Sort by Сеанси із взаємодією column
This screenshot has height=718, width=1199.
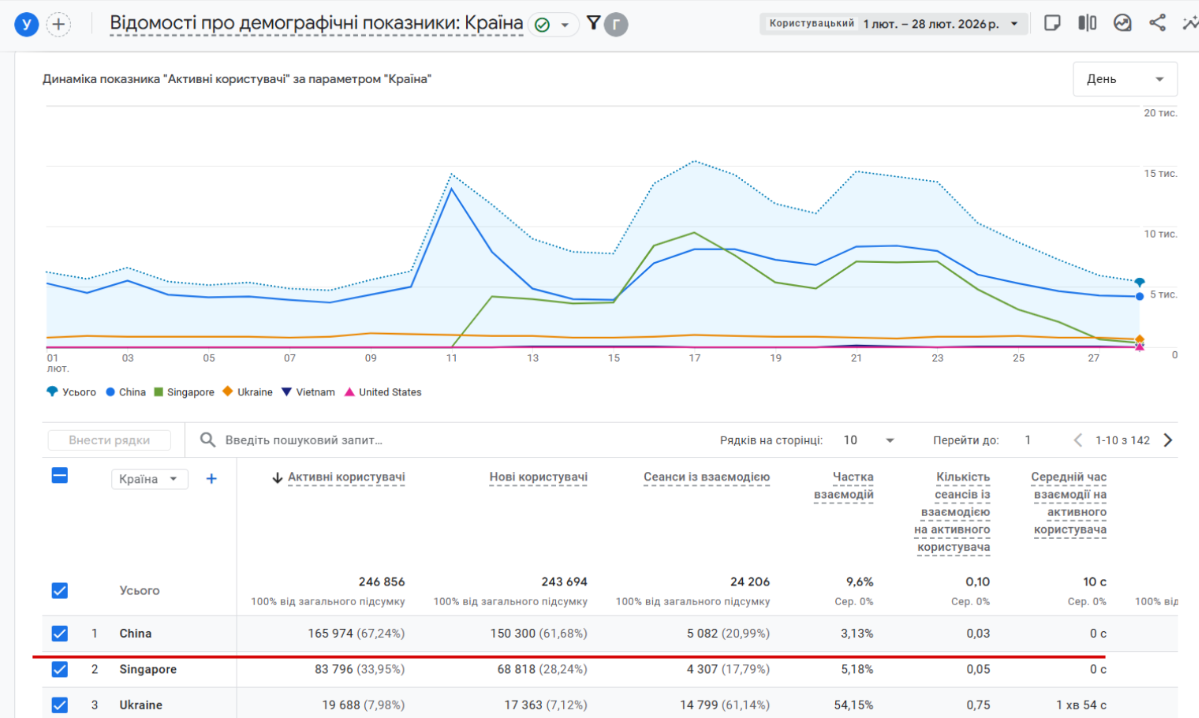pyautogui.click(x=706, y=478)
